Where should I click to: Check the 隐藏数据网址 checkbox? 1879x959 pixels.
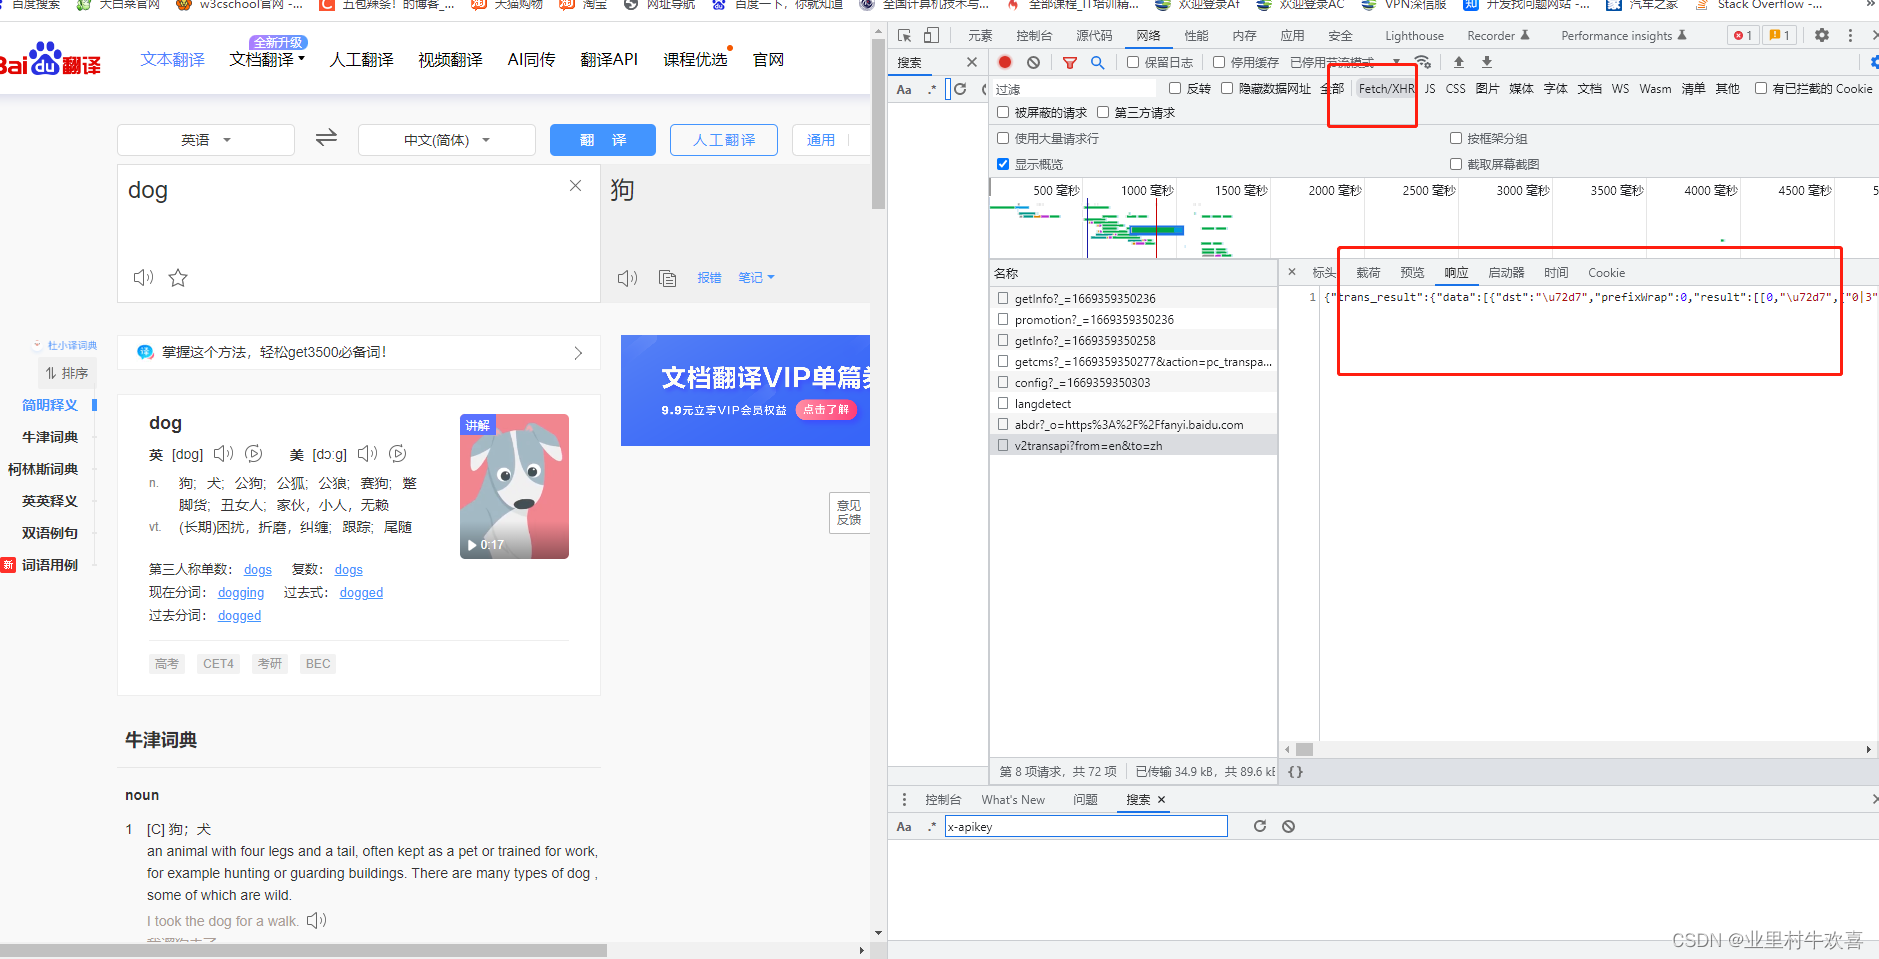(x=1227, y=88)
